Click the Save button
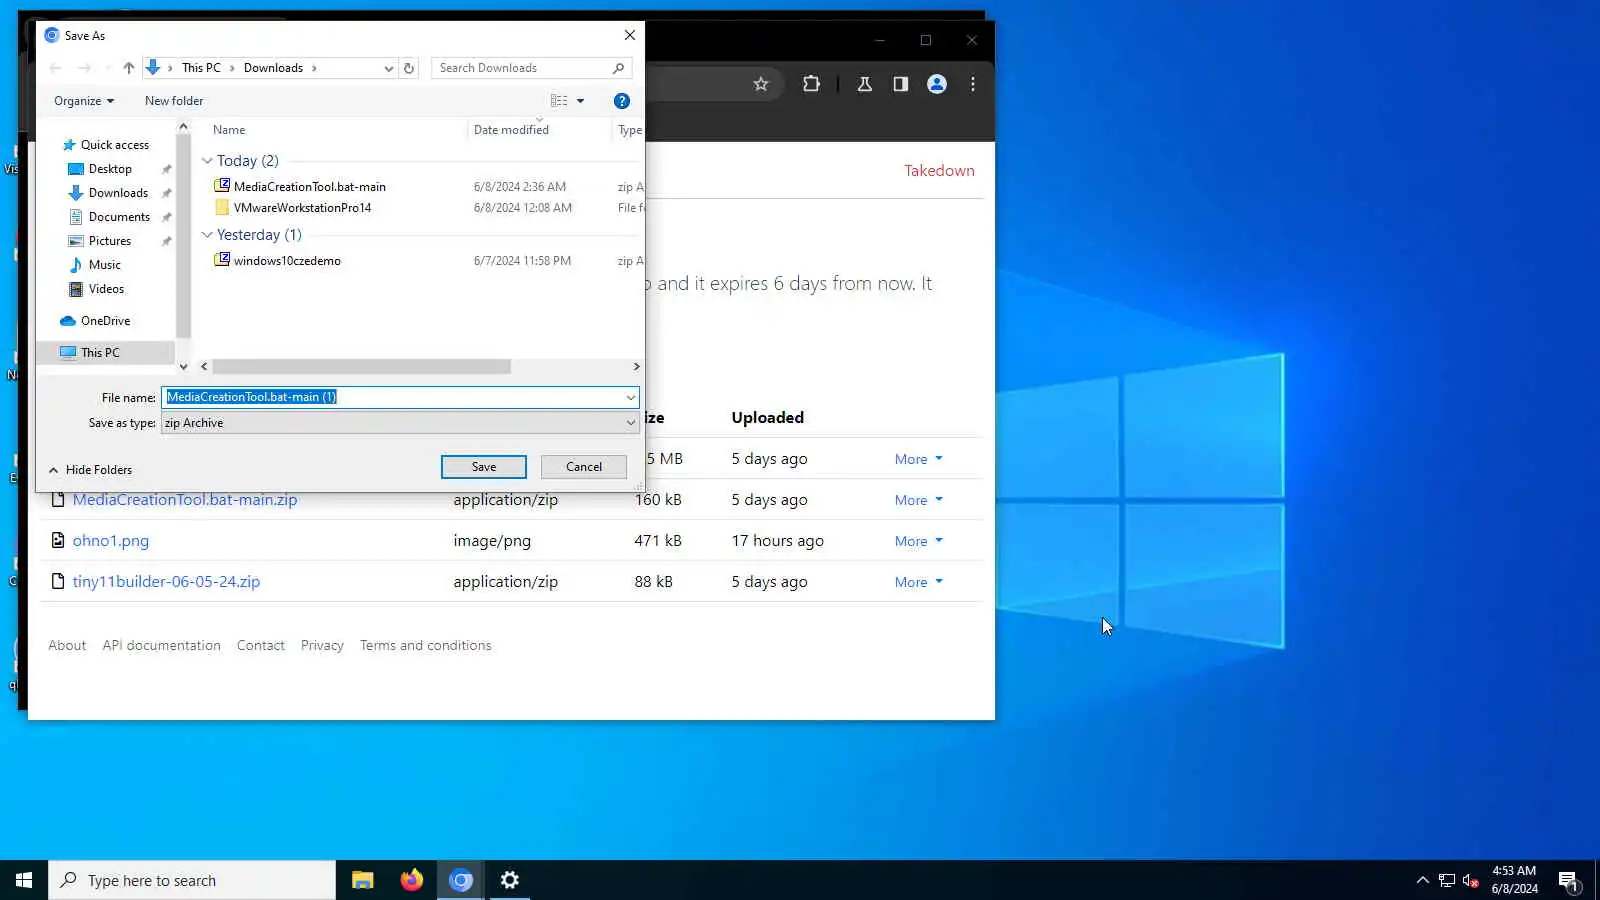Image resolution: width=1600 pixels, height=900 pixels. pos(484,467)
